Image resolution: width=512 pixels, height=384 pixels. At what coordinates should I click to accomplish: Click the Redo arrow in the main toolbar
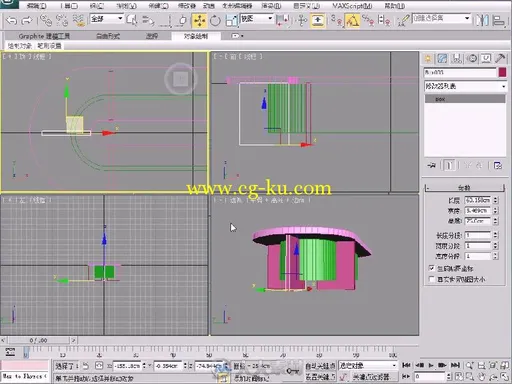pos(27,21)
